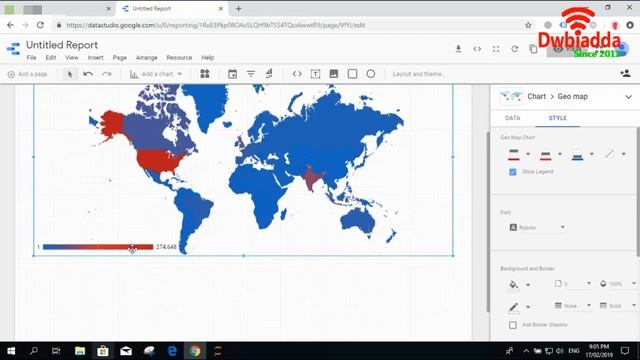Open the Resource menu
The width and height of the screenshot is (640, 360).
pyautogui.click(x=179, y=58)
